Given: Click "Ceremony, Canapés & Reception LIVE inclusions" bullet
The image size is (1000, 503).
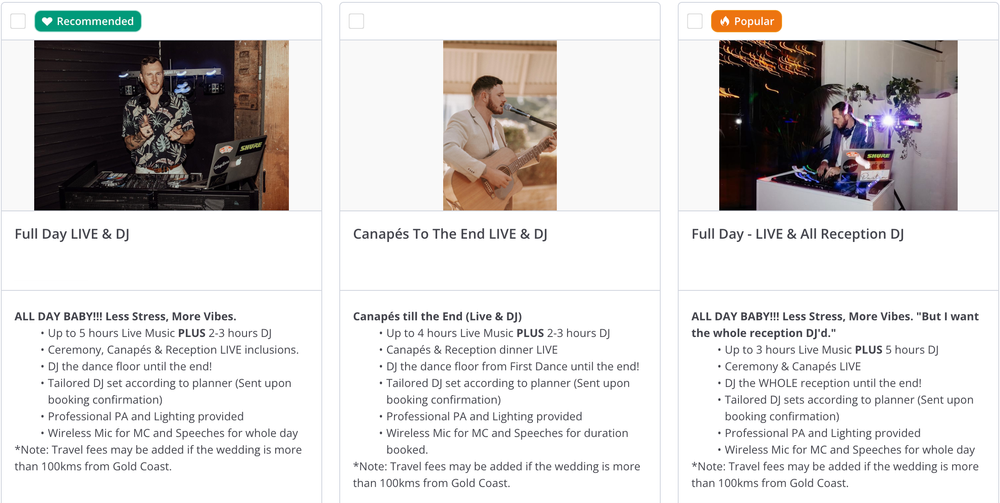Looking at the screenshot, I should pyautogui.click(x=173, y=350).
